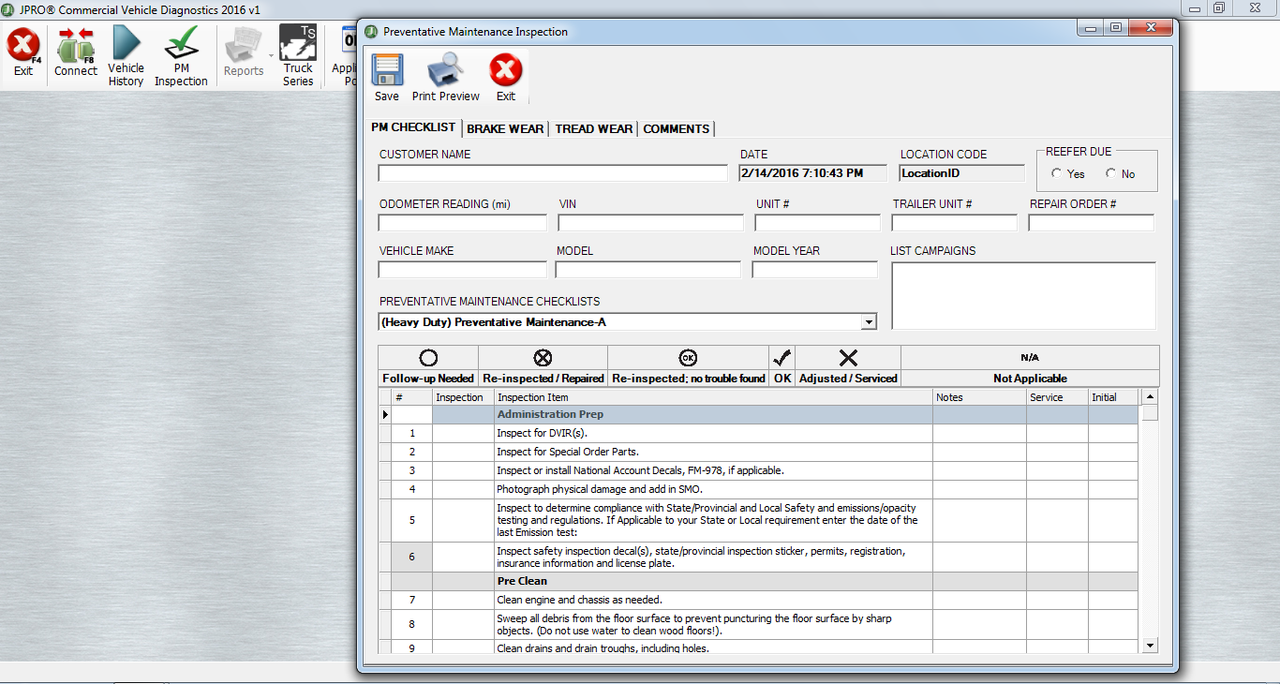Image resolution: width=1280 pixels, height=684 pixels.
Task: Click the Customer Name input field
Action: coord(553,173)
